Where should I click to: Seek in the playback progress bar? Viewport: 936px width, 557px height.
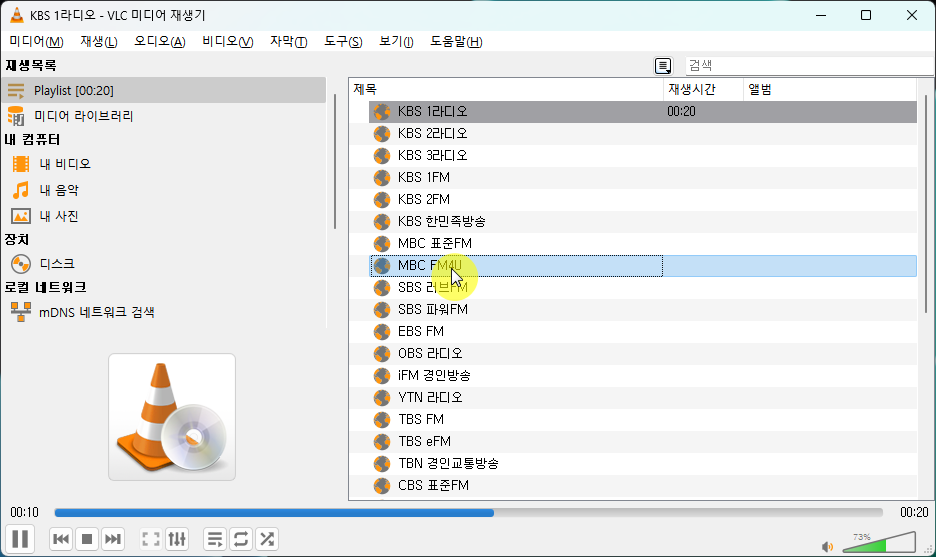tap(469, 512)
